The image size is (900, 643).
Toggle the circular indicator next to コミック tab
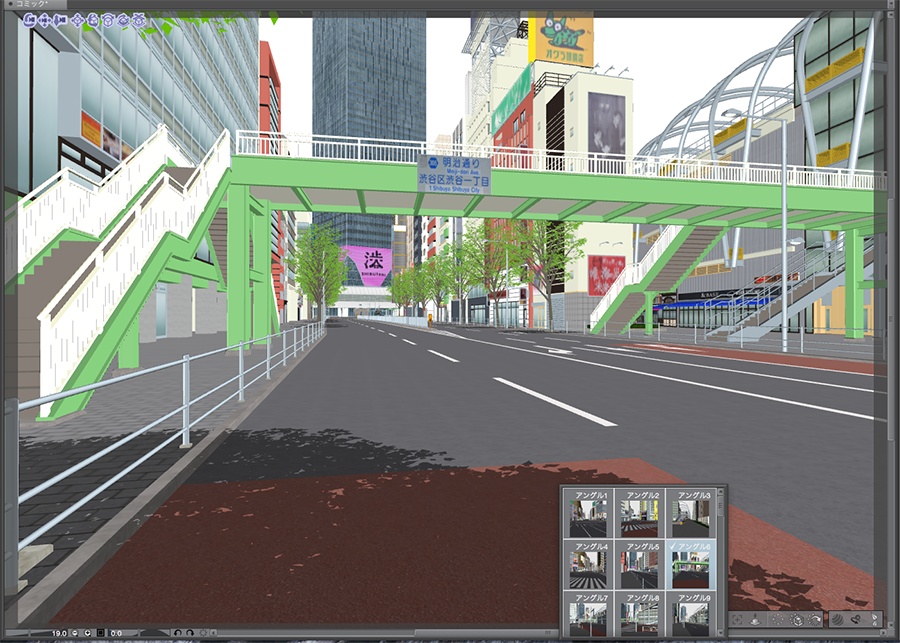(11, 4)
